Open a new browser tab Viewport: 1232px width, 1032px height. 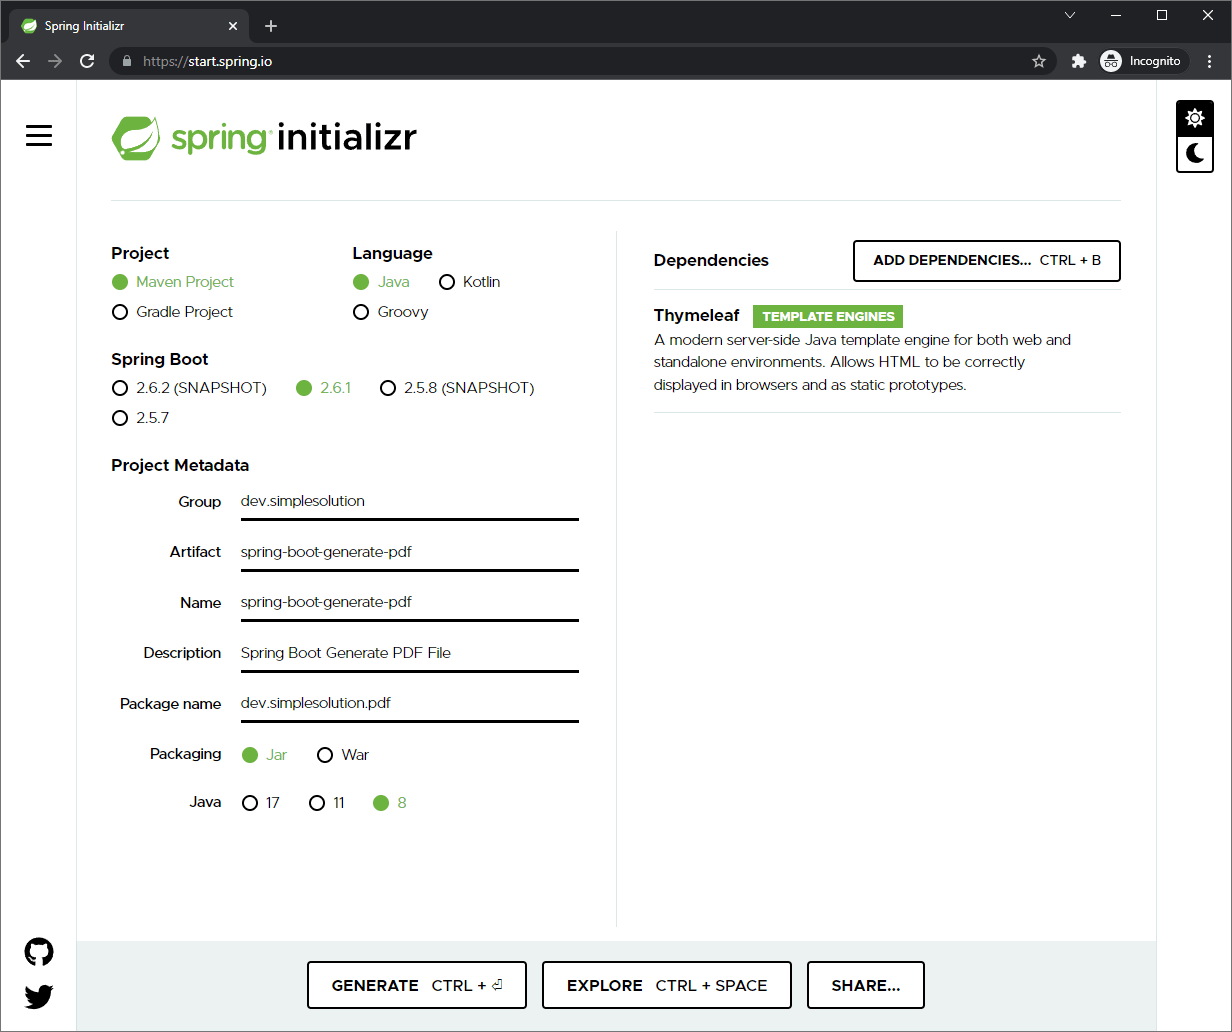(x=270, y=25)
